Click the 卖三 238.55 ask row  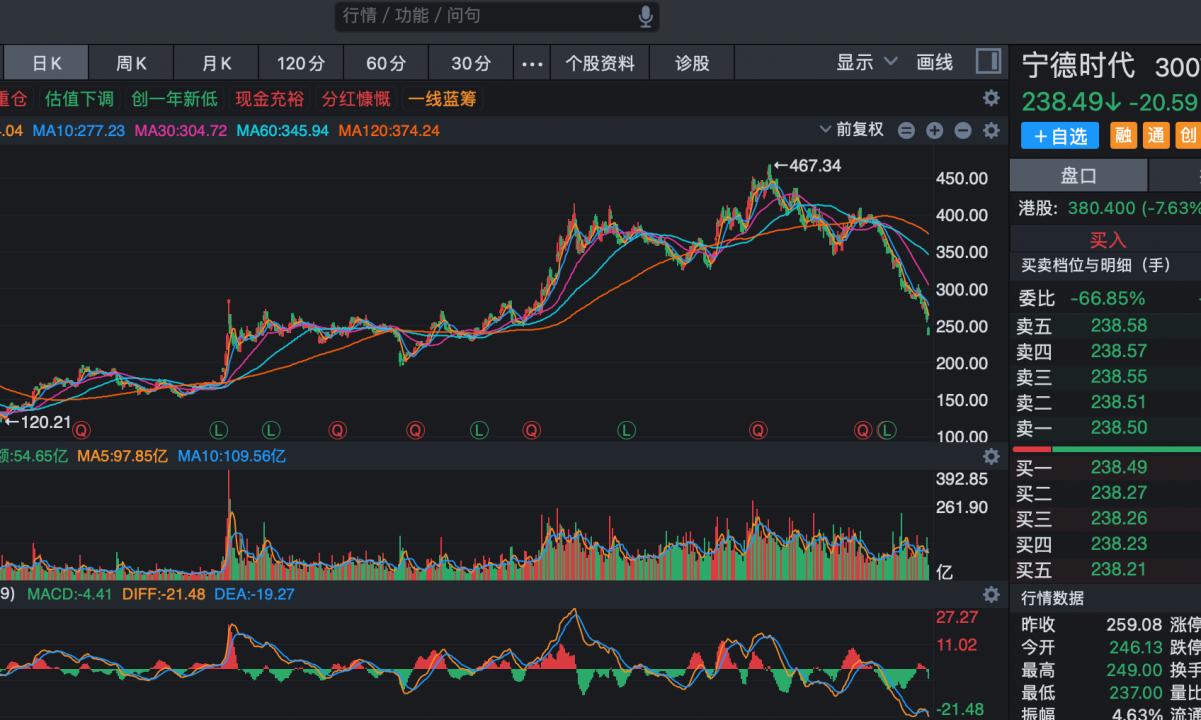click(1106, 377)
